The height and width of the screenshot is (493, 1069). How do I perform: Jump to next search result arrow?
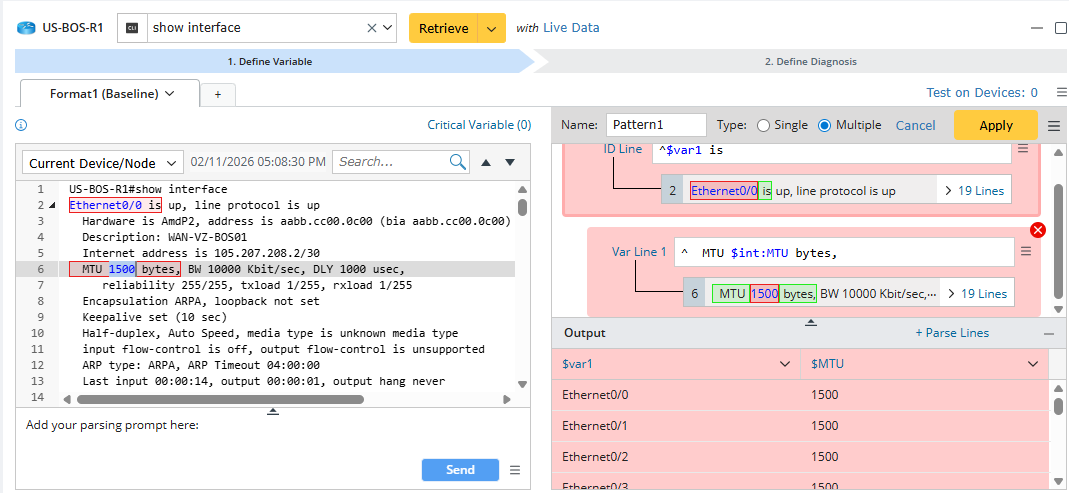pos(510,162)
